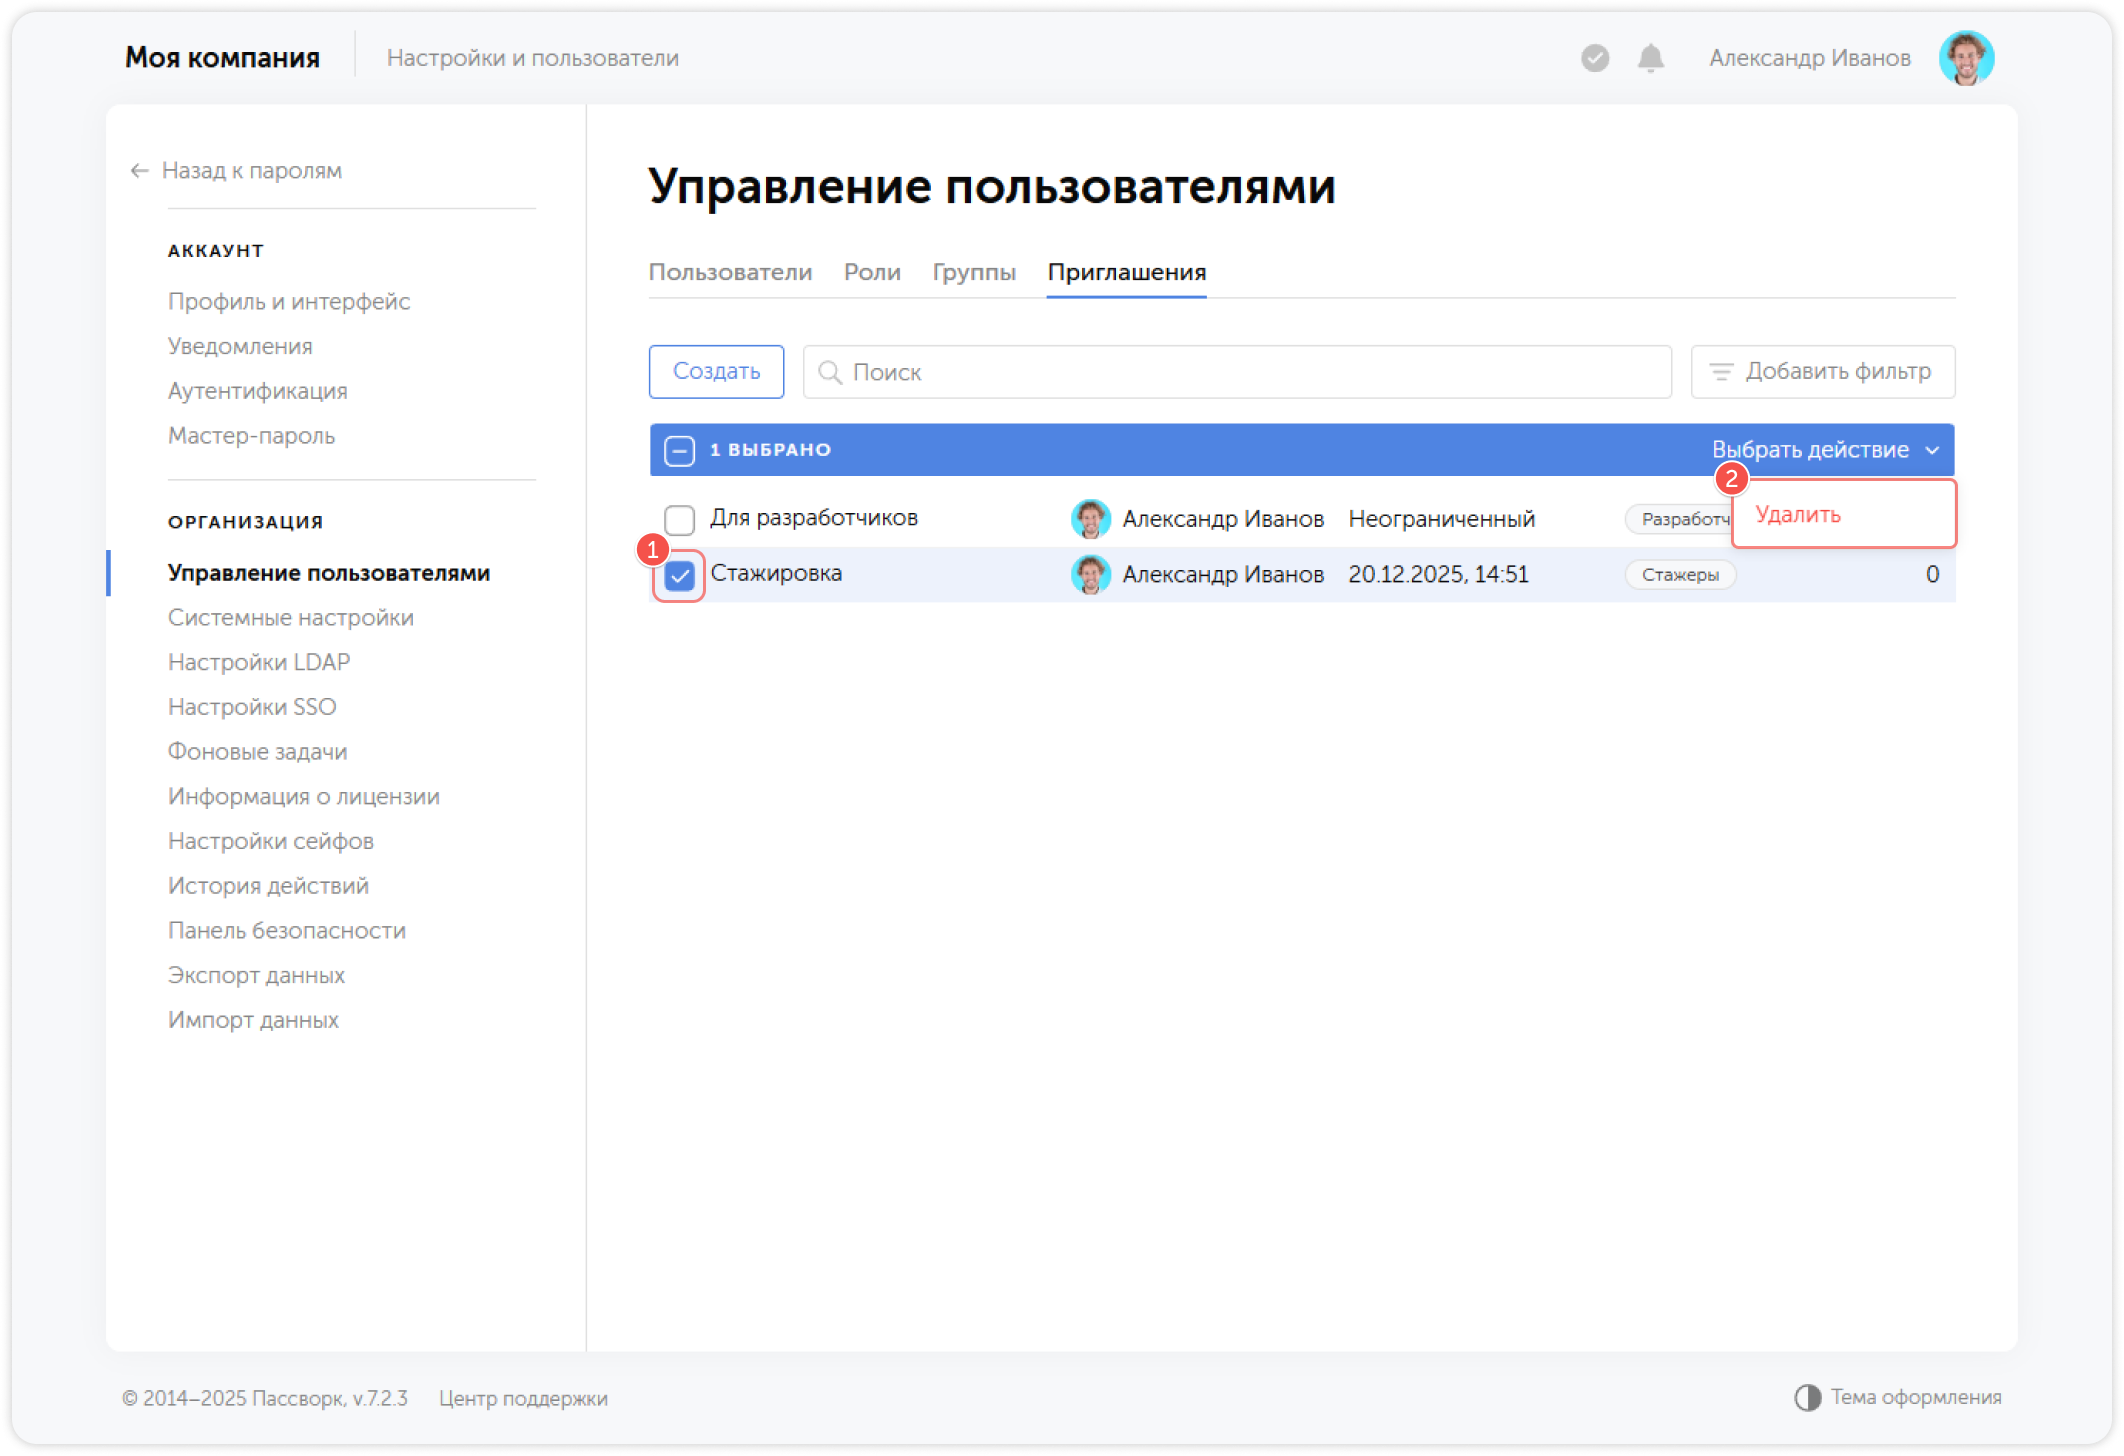The height and width of the screenshot is (1456, 2124).
Task: Switch to the Группы tab
Action: point(973,272)
